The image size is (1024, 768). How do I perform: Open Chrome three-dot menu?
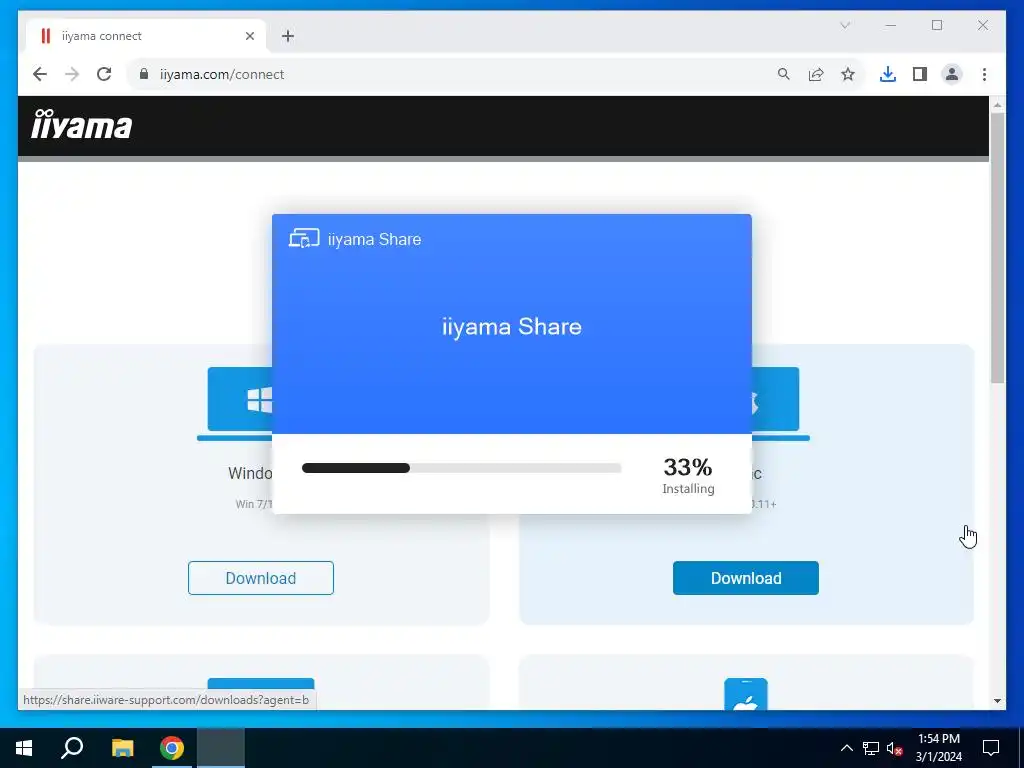(984, 74)
